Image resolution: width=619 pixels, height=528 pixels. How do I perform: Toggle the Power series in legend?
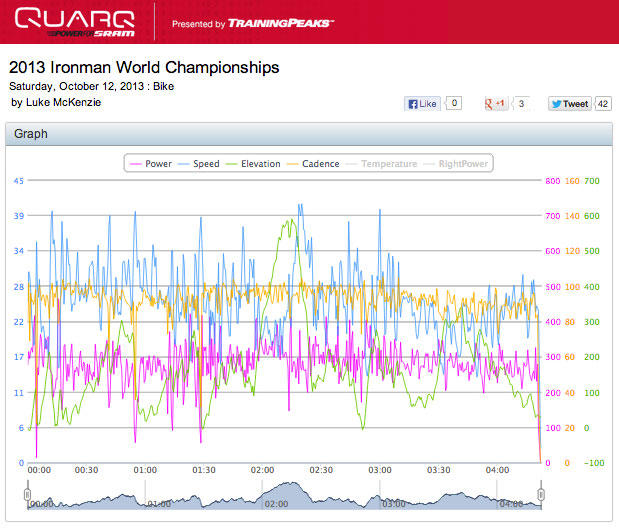[151, 164]
